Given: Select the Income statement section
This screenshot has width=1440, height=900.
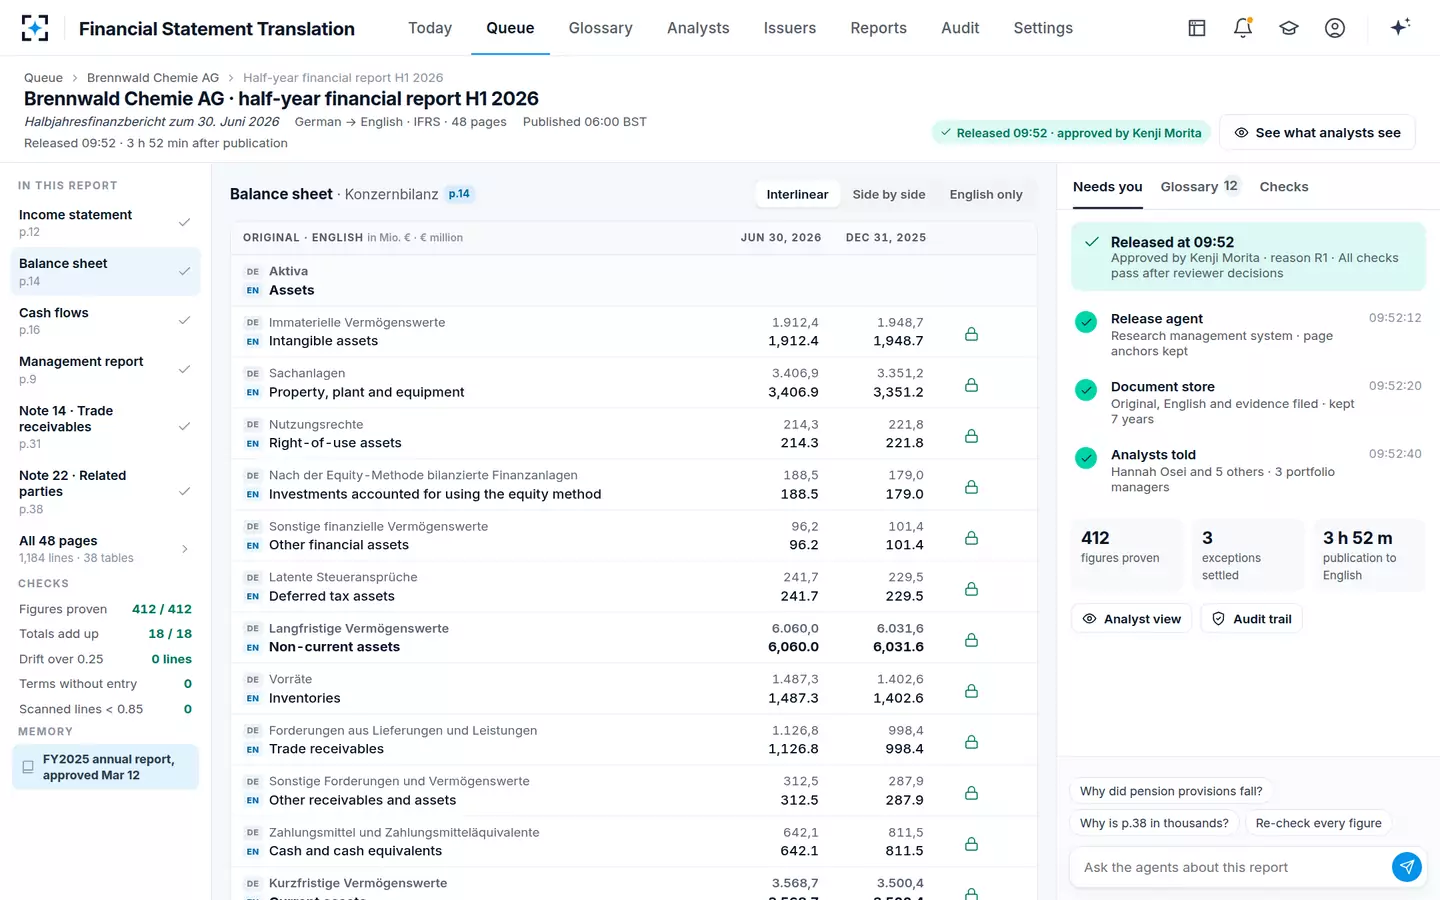Looking at the screenshot, I should tap(105, 222).
